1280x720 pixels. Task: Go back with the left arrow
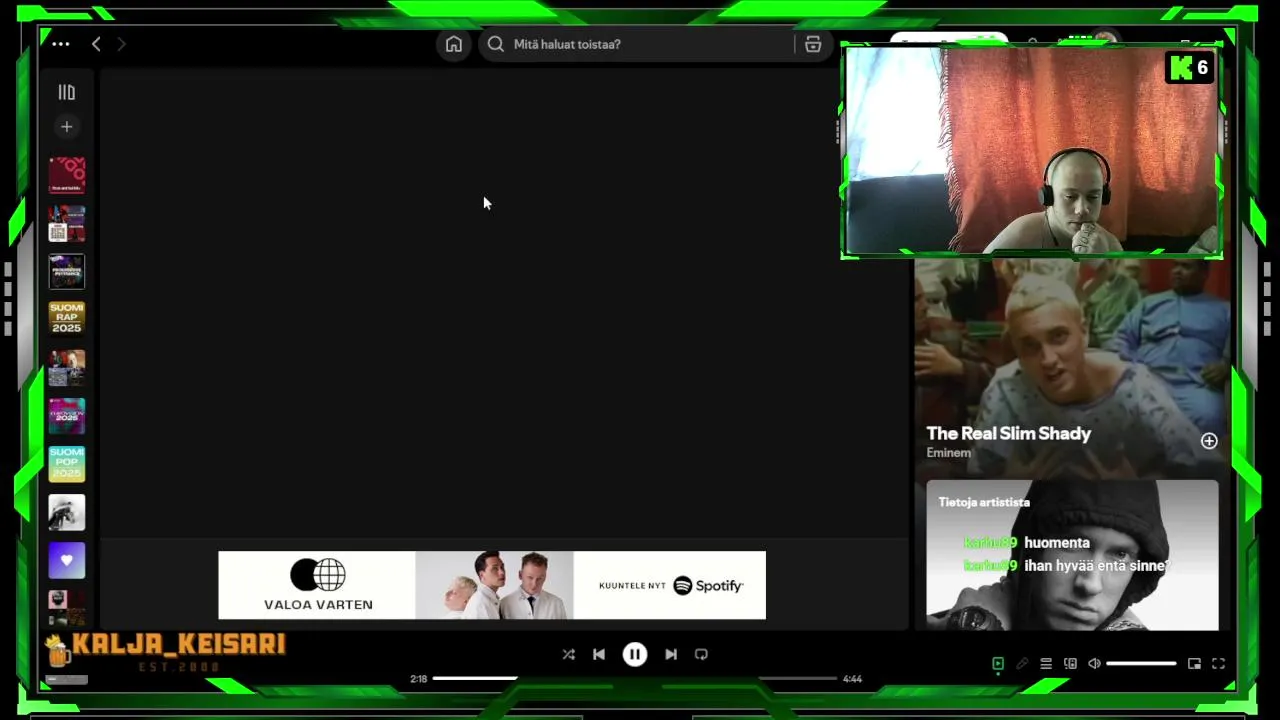coord(96,44)
